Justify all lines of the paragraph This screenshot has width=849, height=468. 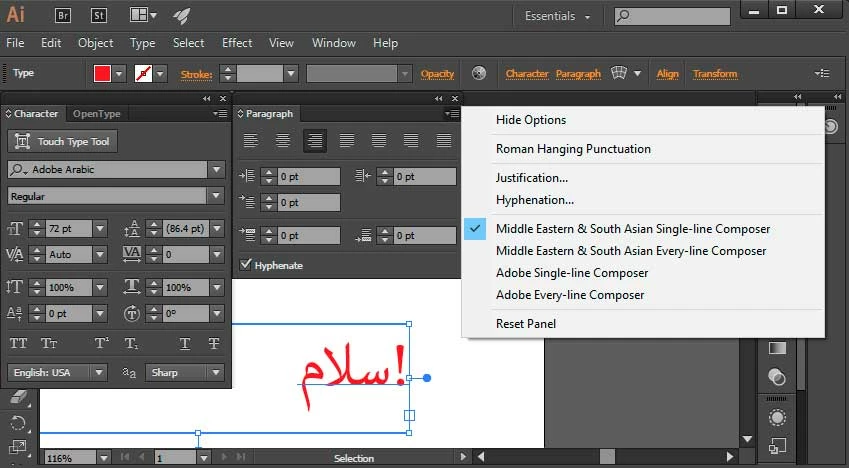pyautogui.click(x=443, y=141)
